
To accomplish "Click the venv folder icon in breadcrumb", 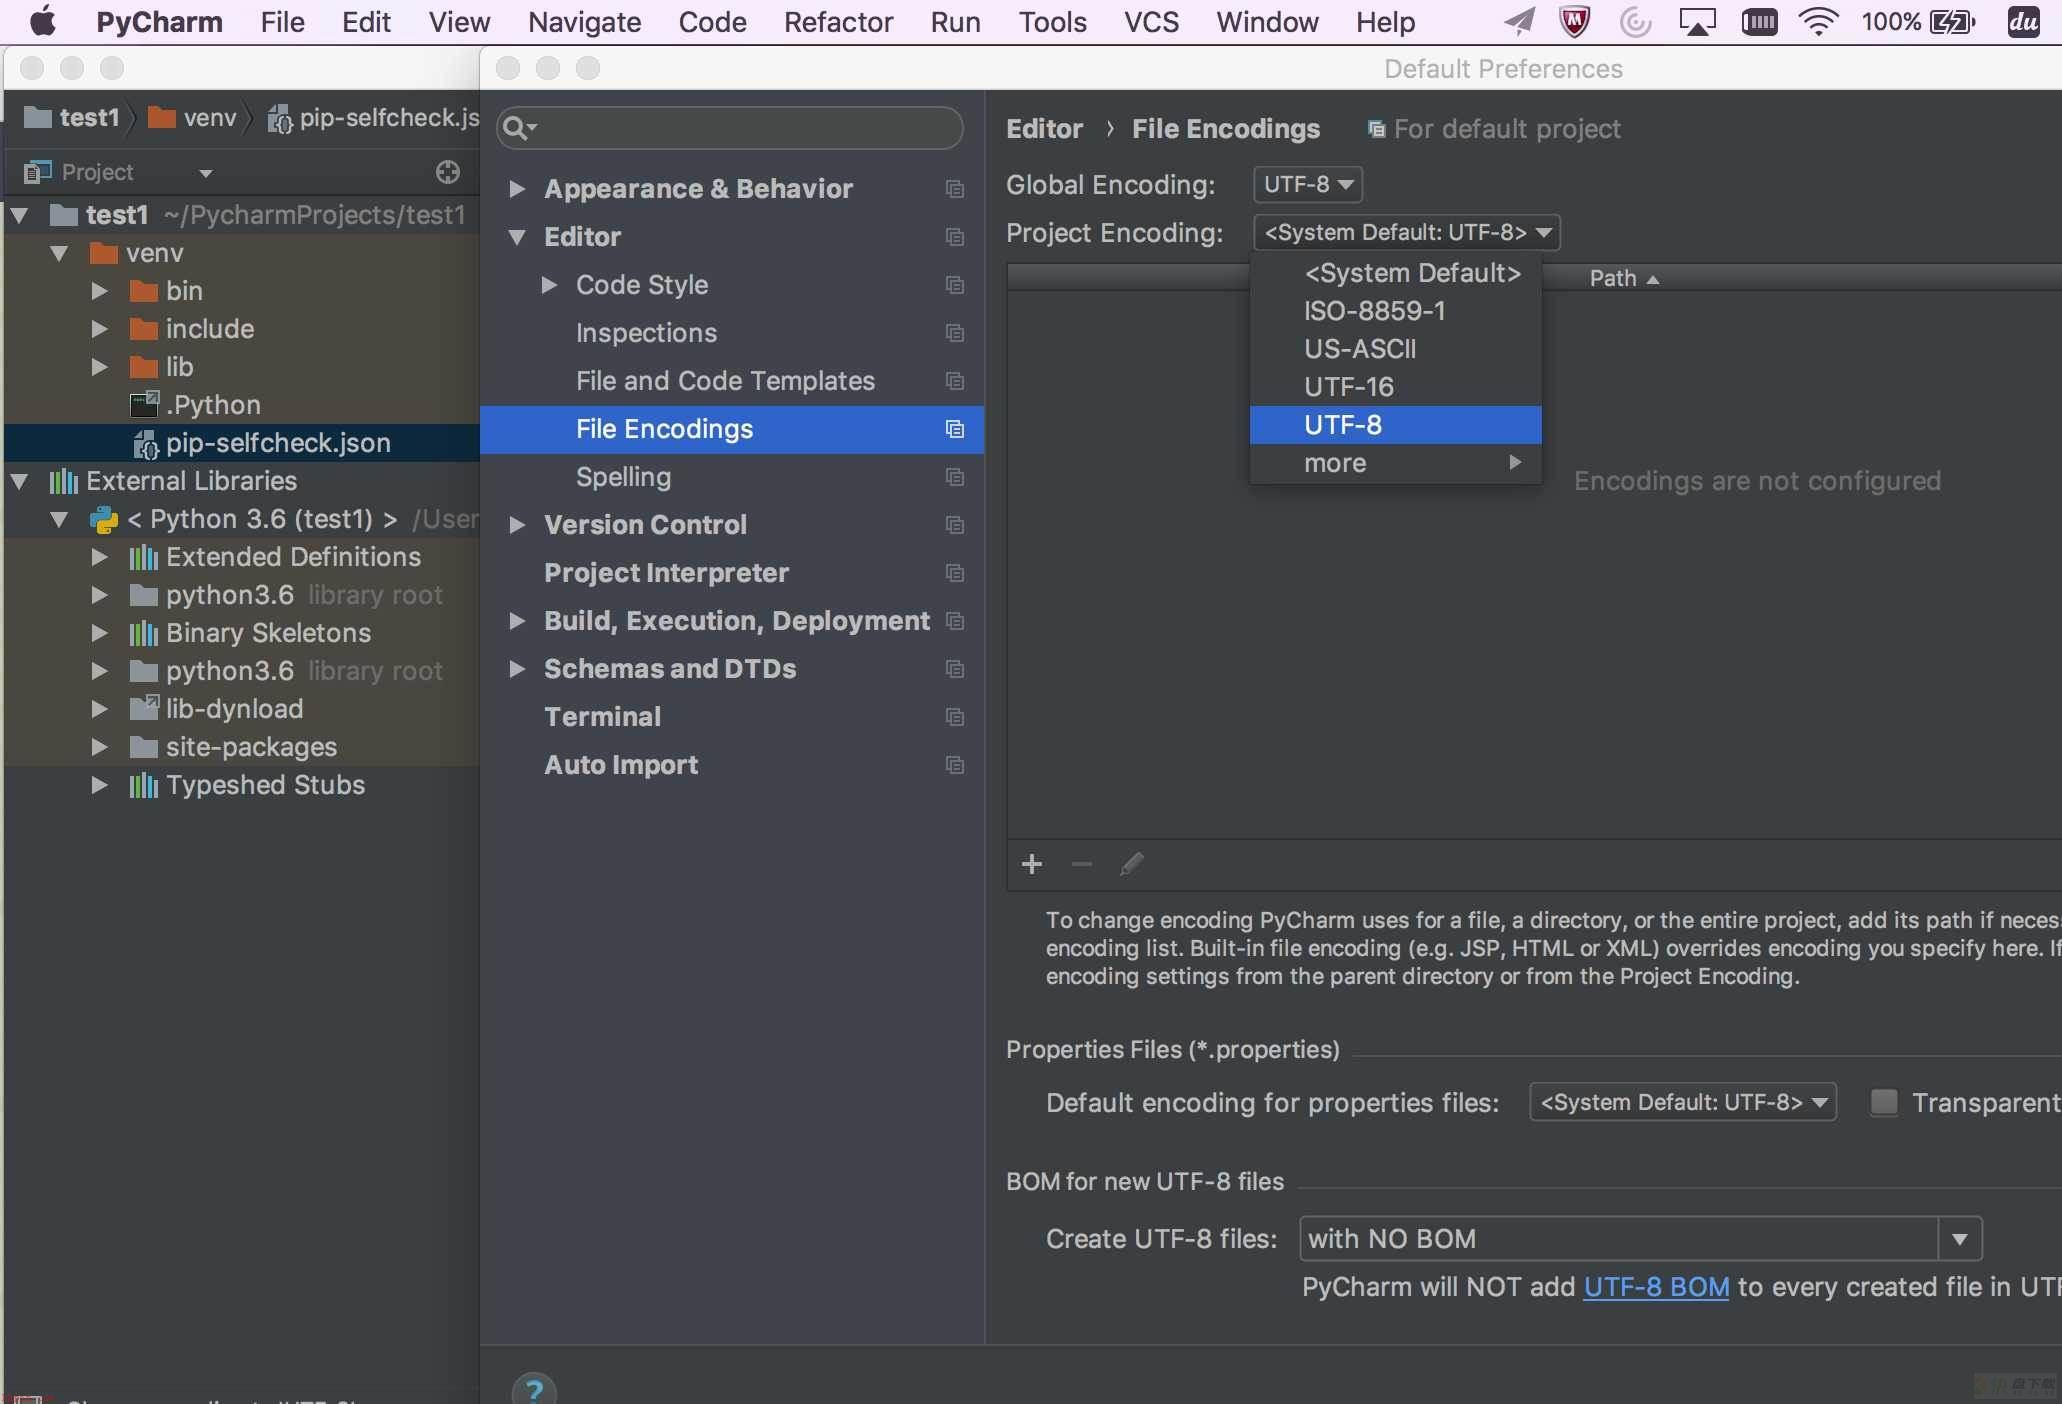I will pos(161,118).
